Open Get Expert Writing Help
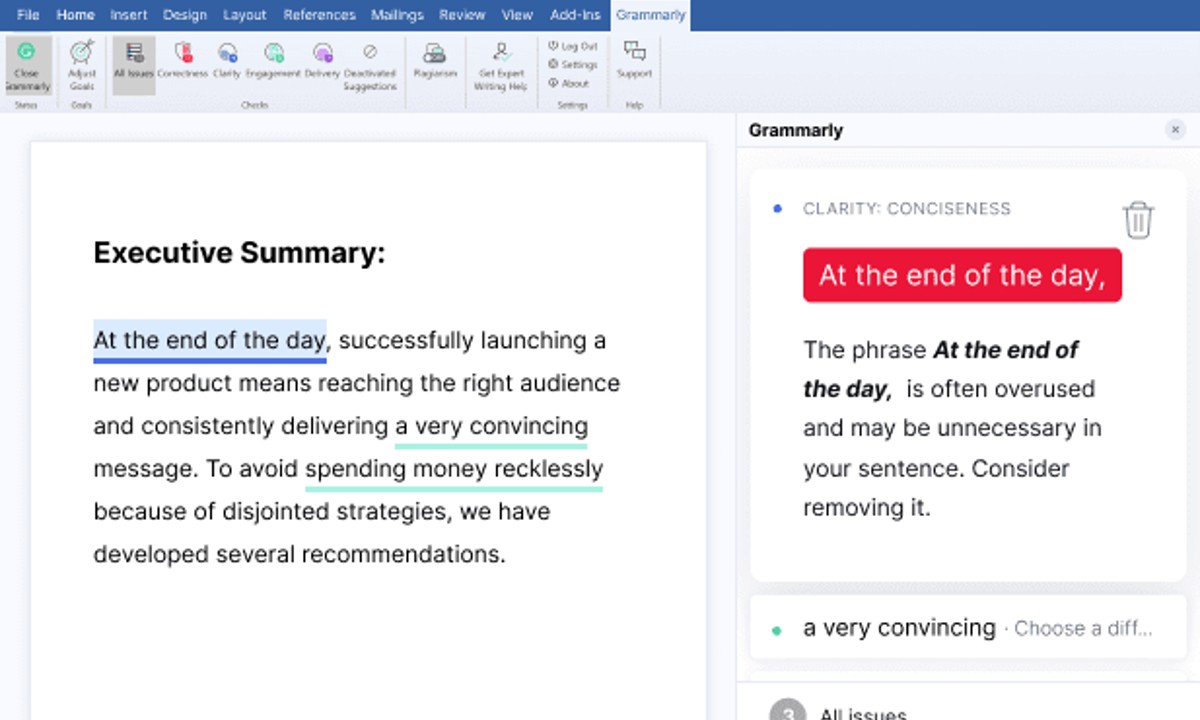Screen dimensions: 1200x720 coord(500,62)
